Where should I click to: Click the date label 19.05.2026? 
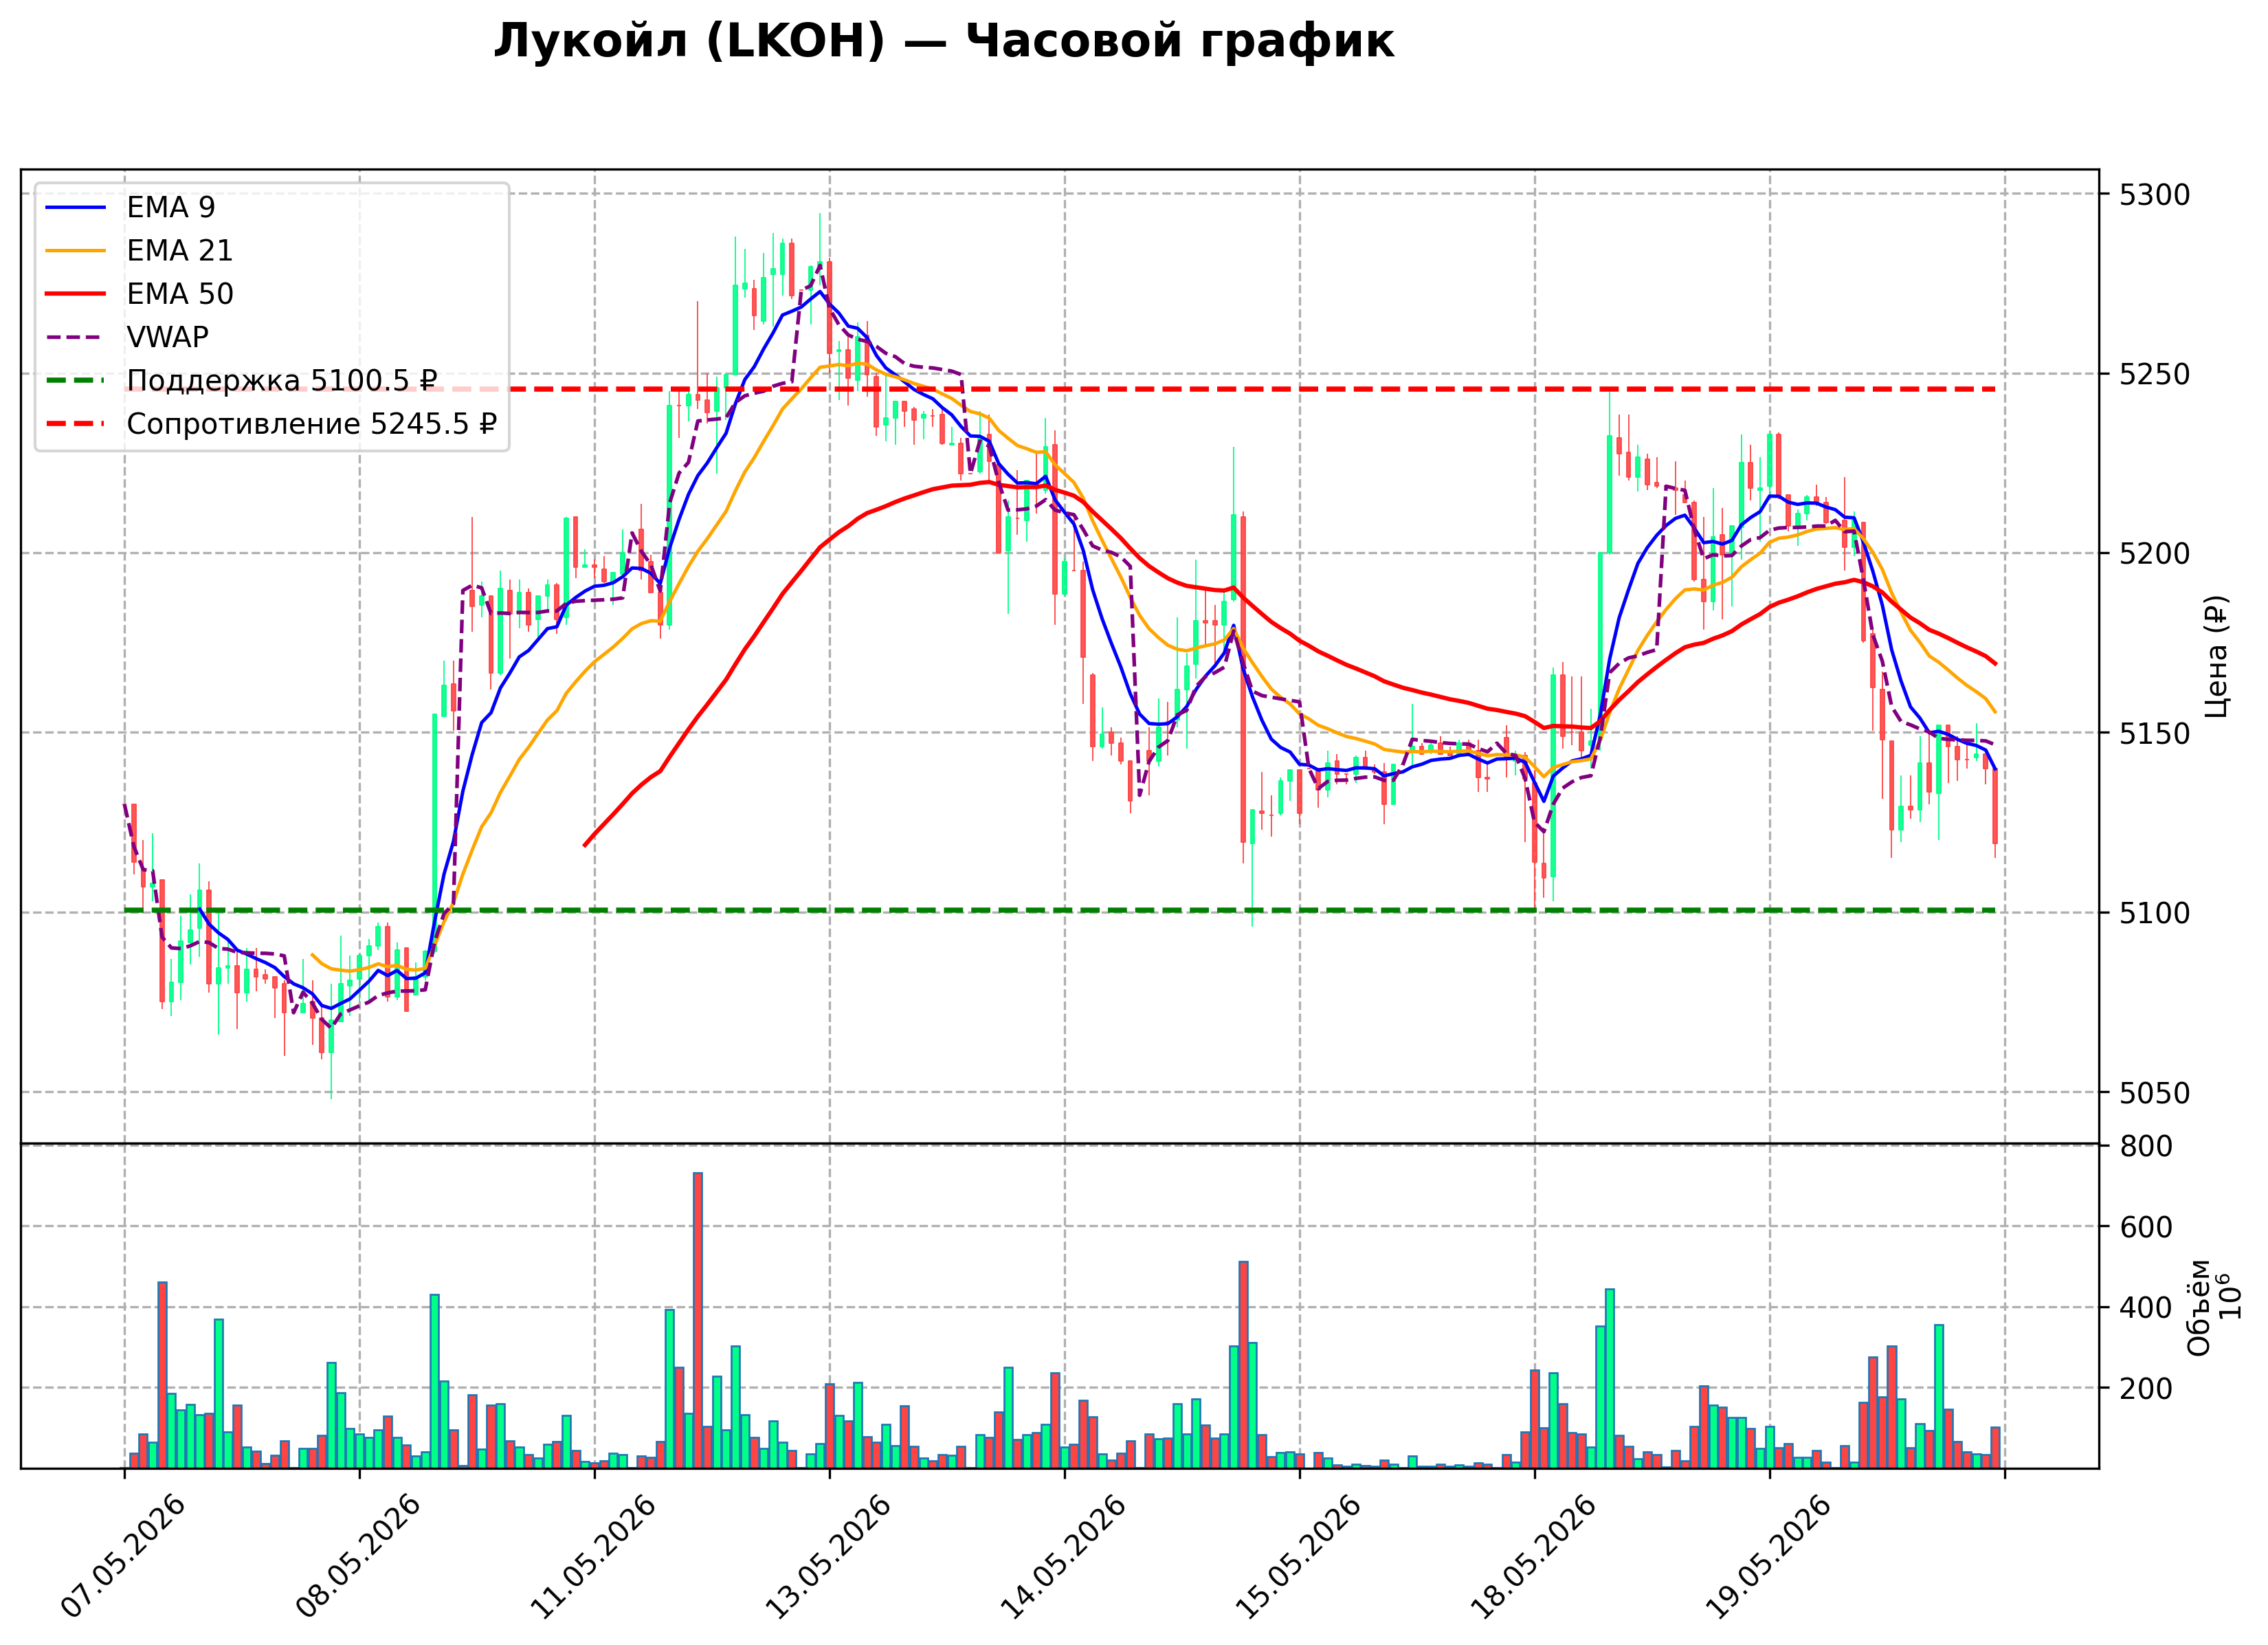pos(1768,1557)
